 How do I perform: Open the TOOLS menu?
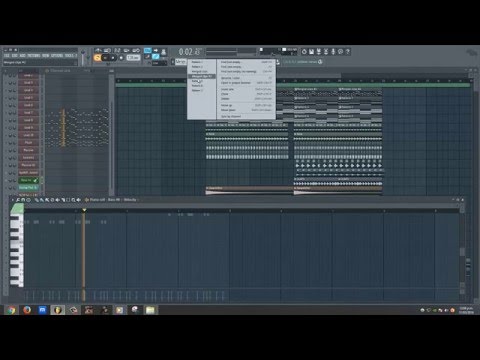pos(70,56)
